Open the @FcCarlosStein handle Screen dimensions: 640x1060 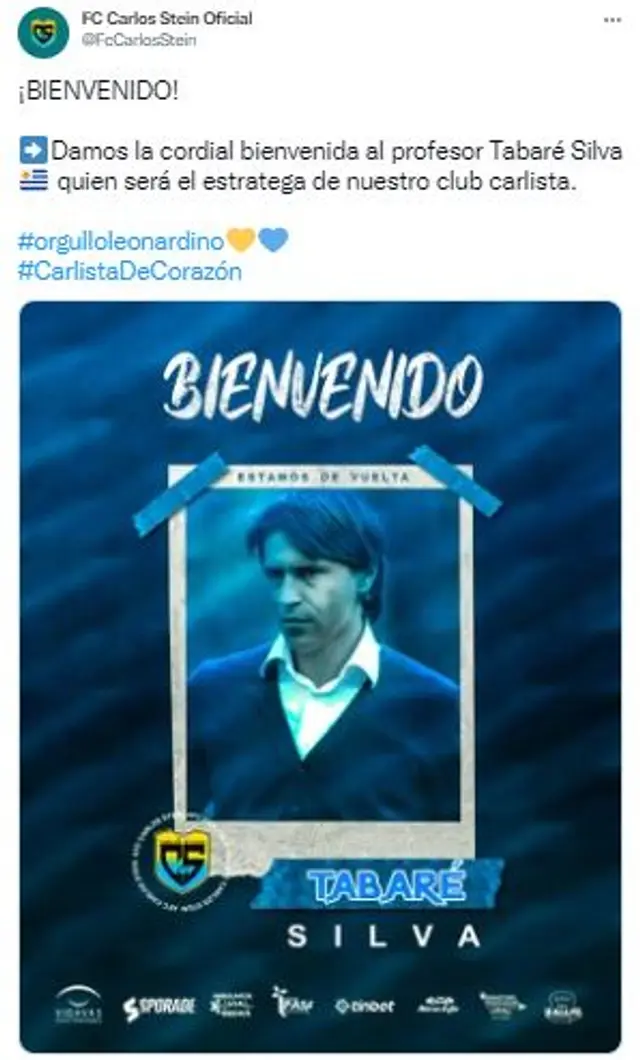(139, 41)
